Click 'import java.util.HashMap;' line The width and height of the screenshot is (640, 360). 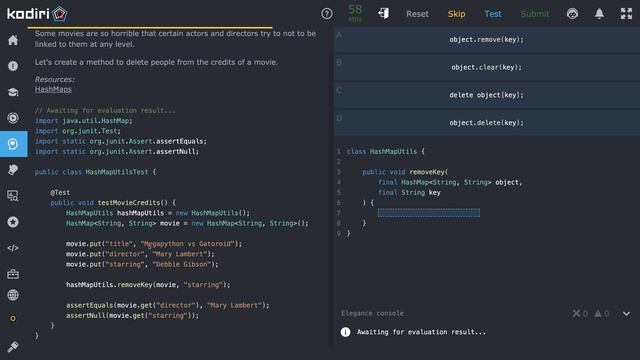click(84, 121)
